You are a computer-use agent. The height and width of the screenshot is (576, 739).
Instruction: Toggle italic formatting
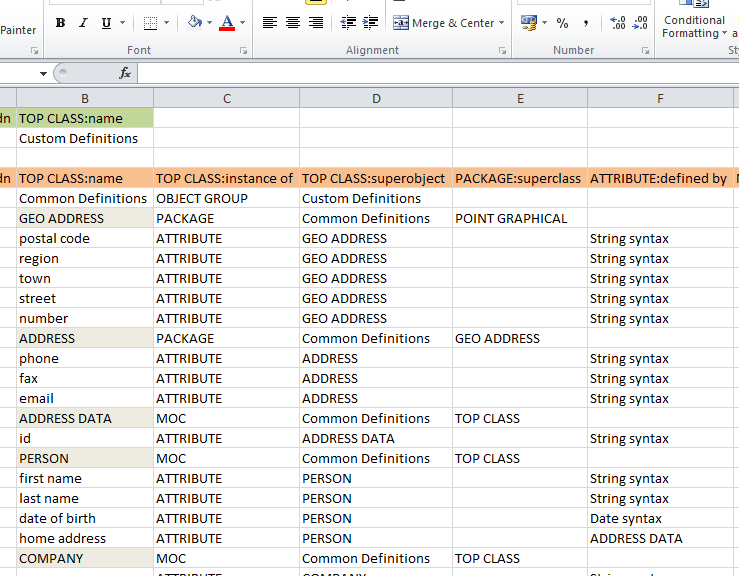82,23
